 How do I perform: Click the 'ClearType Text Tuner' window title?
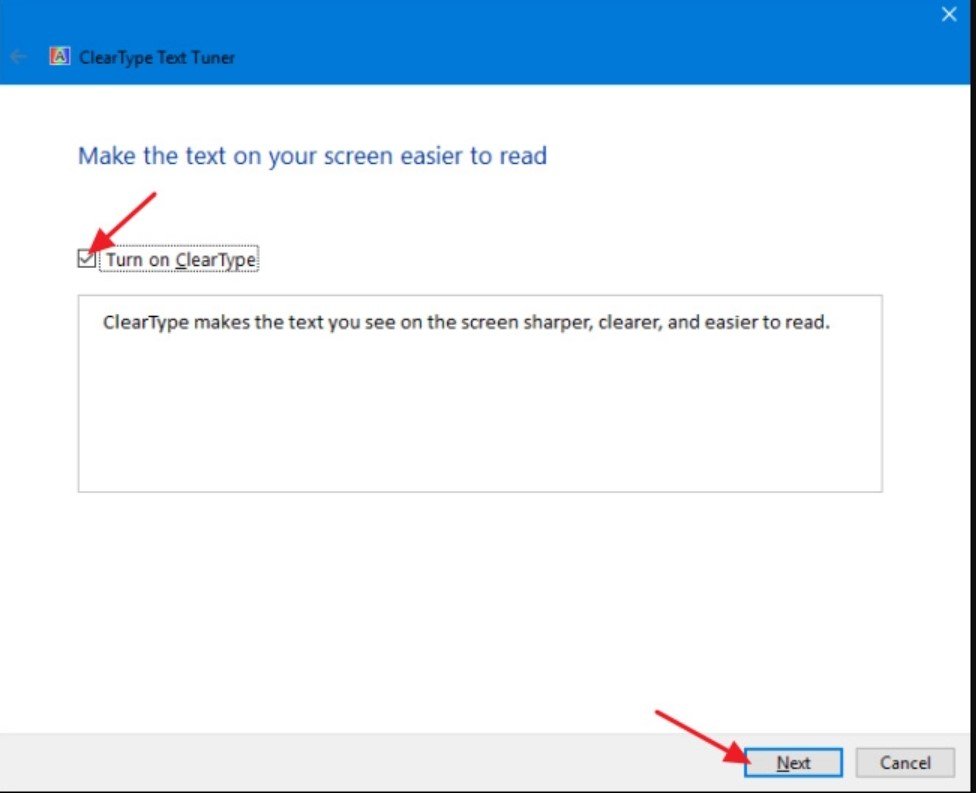click(157, 57)
